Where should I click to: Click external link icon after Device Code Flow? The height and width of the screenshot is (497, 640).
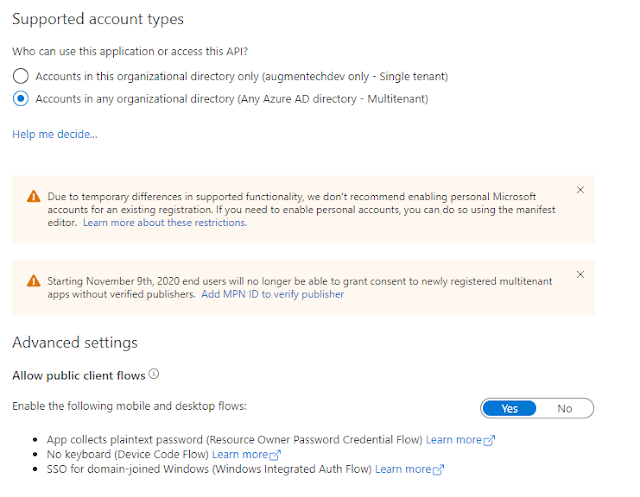tap(276, 455)
